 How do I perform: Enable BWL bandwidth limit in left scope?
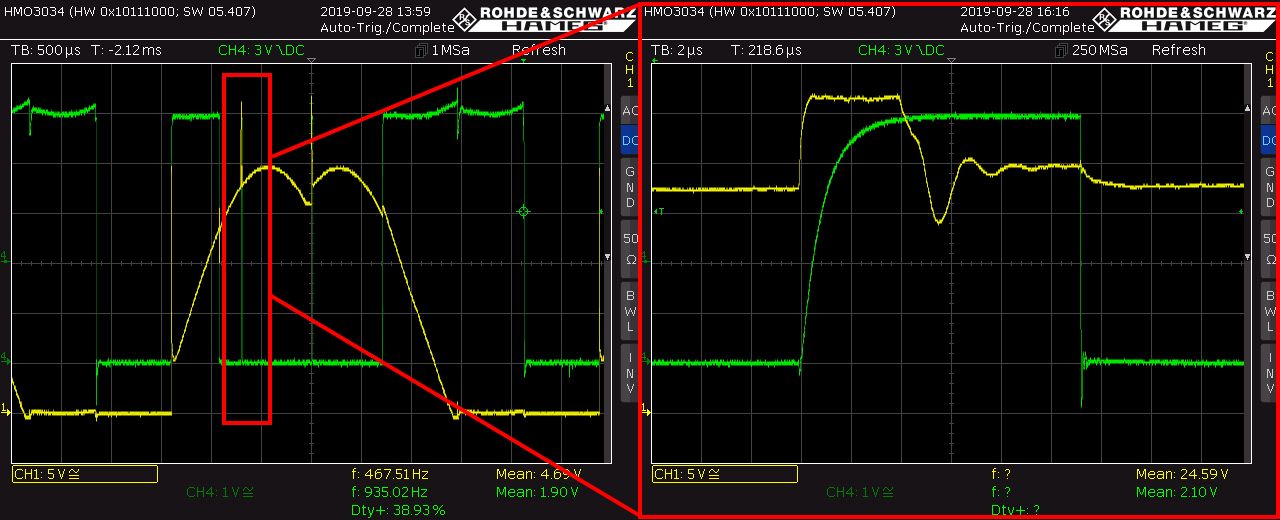pyautogui.click(x=629, y=311)
